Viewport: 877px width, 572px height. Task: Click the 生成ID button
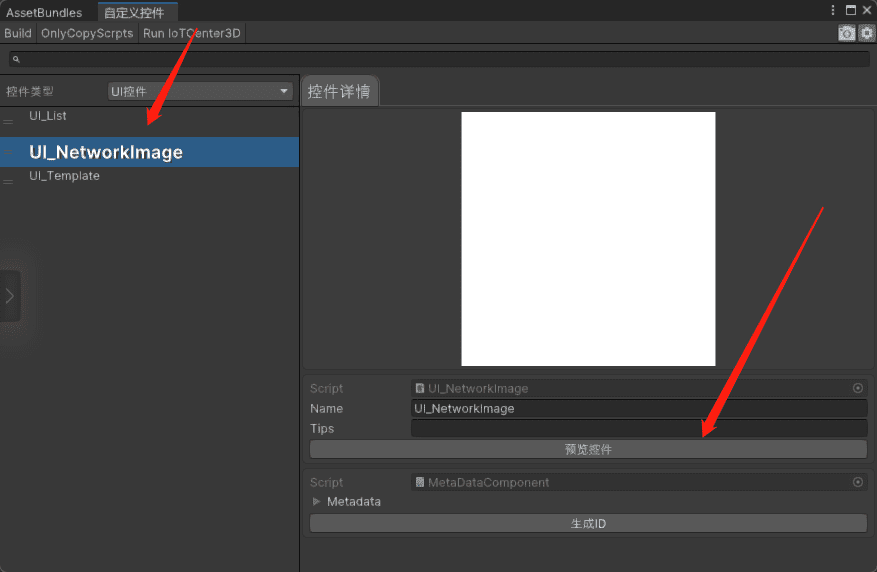pyautogui.click(x=588, y=524)
